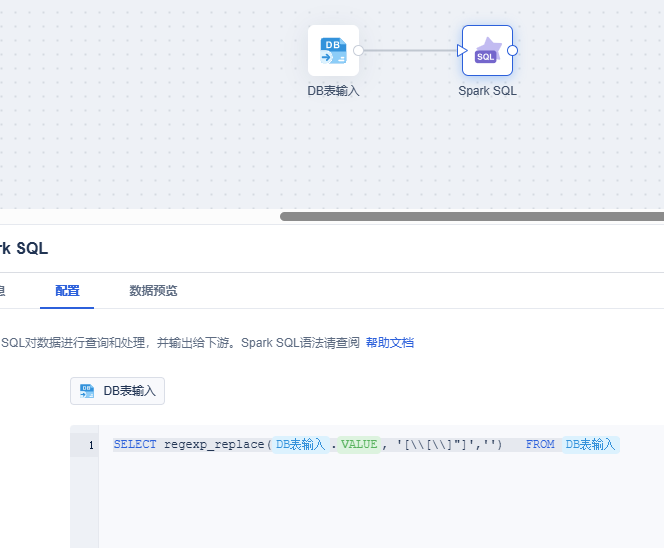Click the horizontal canvas scrollbar

point(472,216)
